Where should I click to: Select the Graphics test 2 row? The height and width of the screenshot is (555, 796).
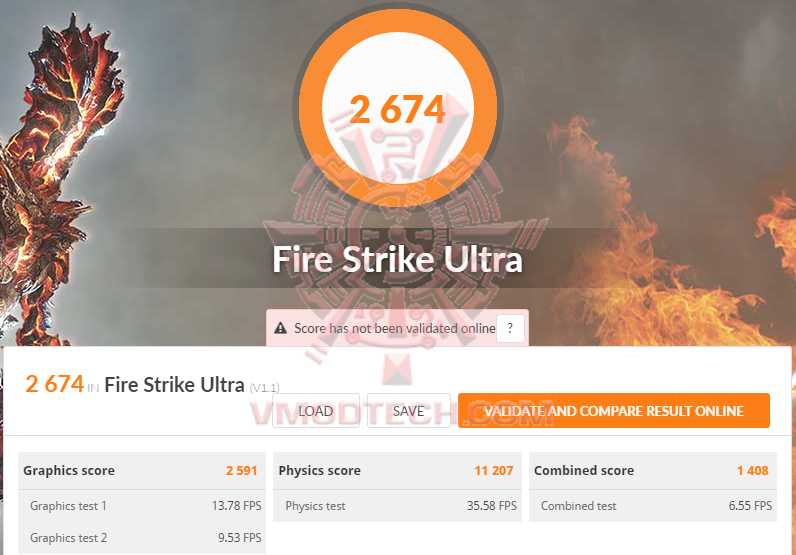(142, 538)
